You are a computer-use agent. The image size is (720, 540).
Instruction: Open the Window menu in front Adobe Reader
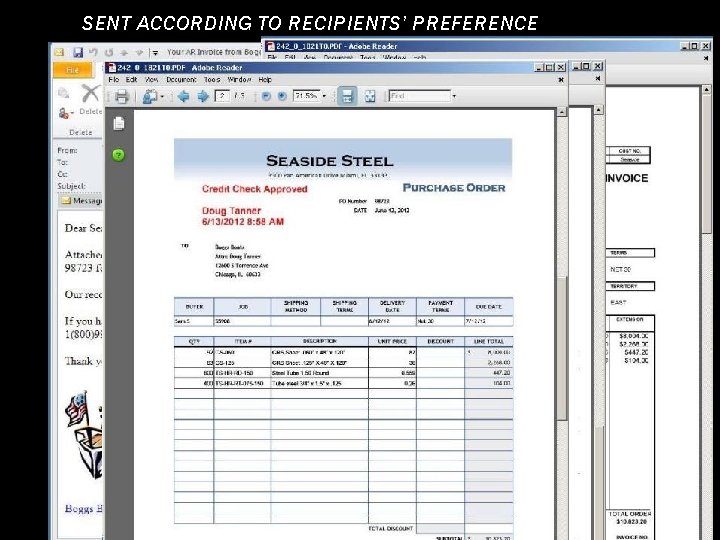[x=239, y=79]
